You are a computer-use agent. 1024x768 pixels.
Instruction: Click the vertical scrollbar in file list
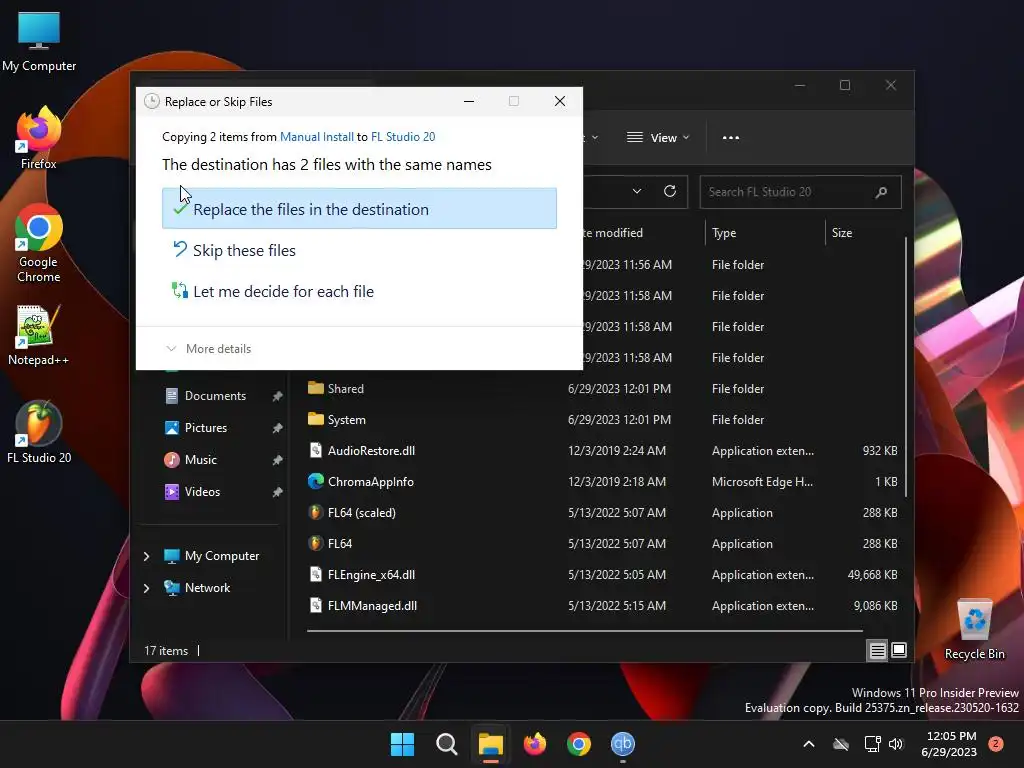[906, 366]
